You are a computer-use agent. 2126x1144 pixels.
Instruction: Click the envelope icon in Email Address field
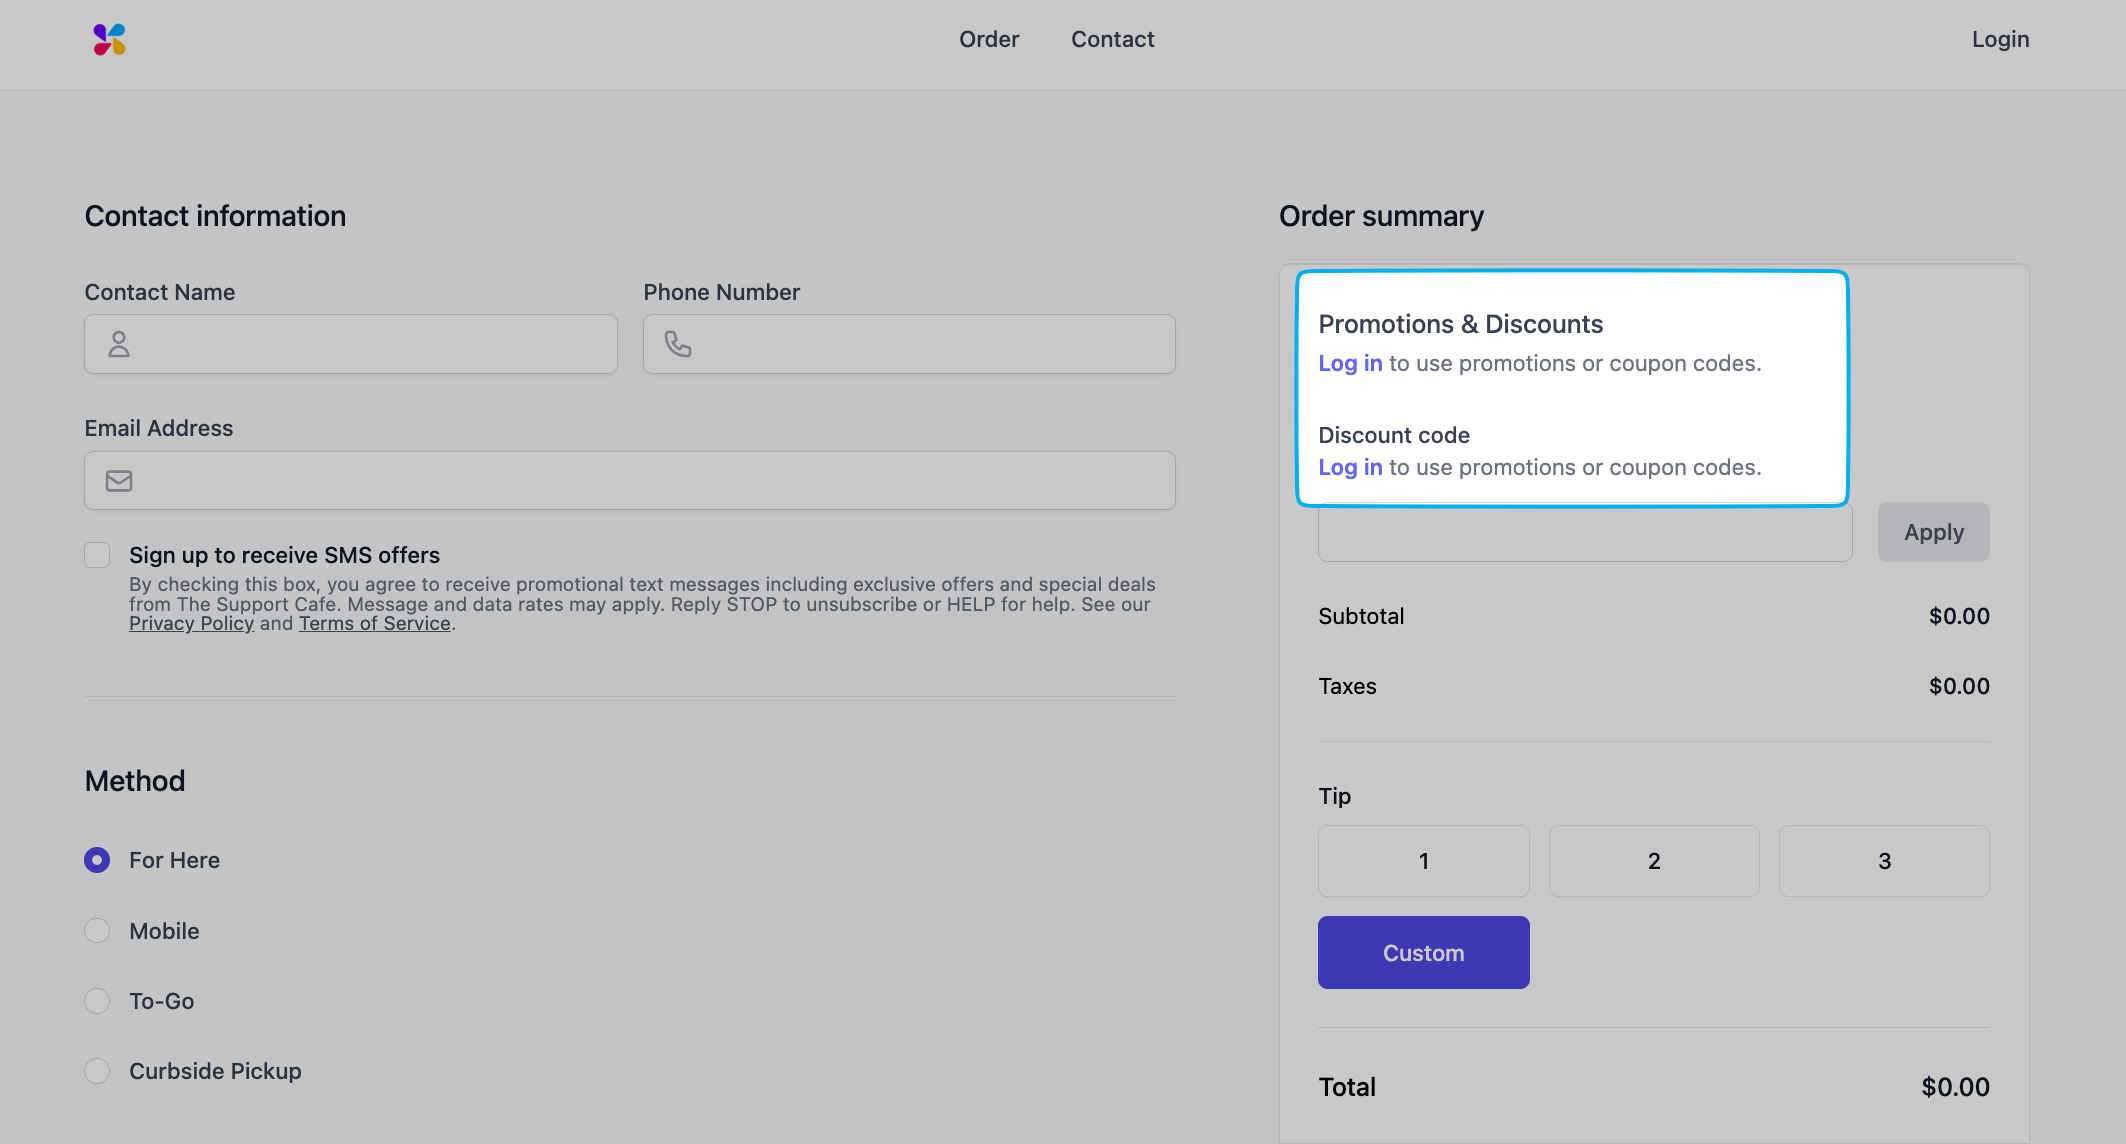pyautogui.click(x=119, y=481)
